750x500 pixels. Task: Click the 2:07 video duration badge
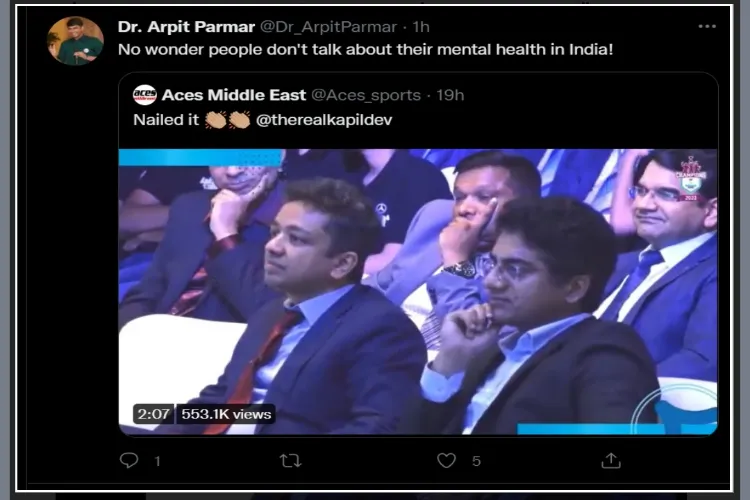(154, 414)
